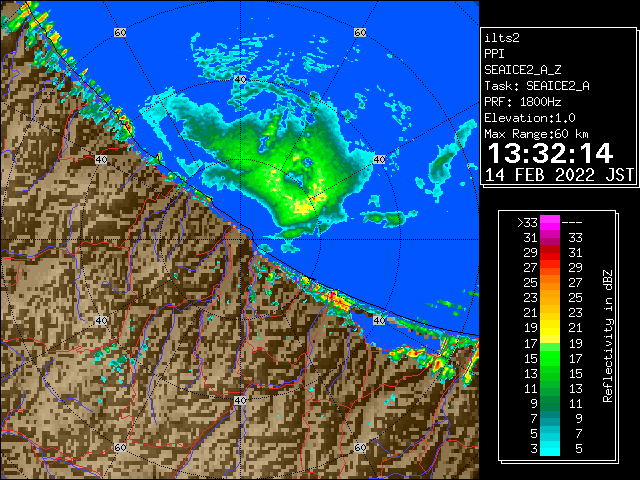
Task: Click the 'ilts2' radar name text
Action: click(502, 38)
